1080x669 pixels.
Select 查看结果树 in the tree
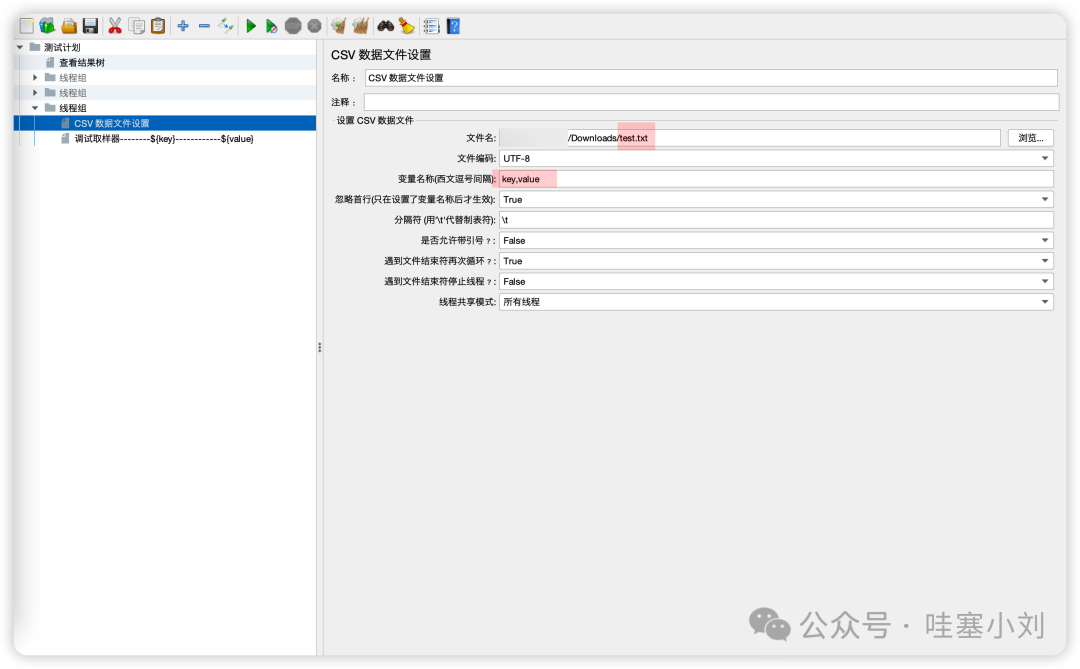pos(81,63)
